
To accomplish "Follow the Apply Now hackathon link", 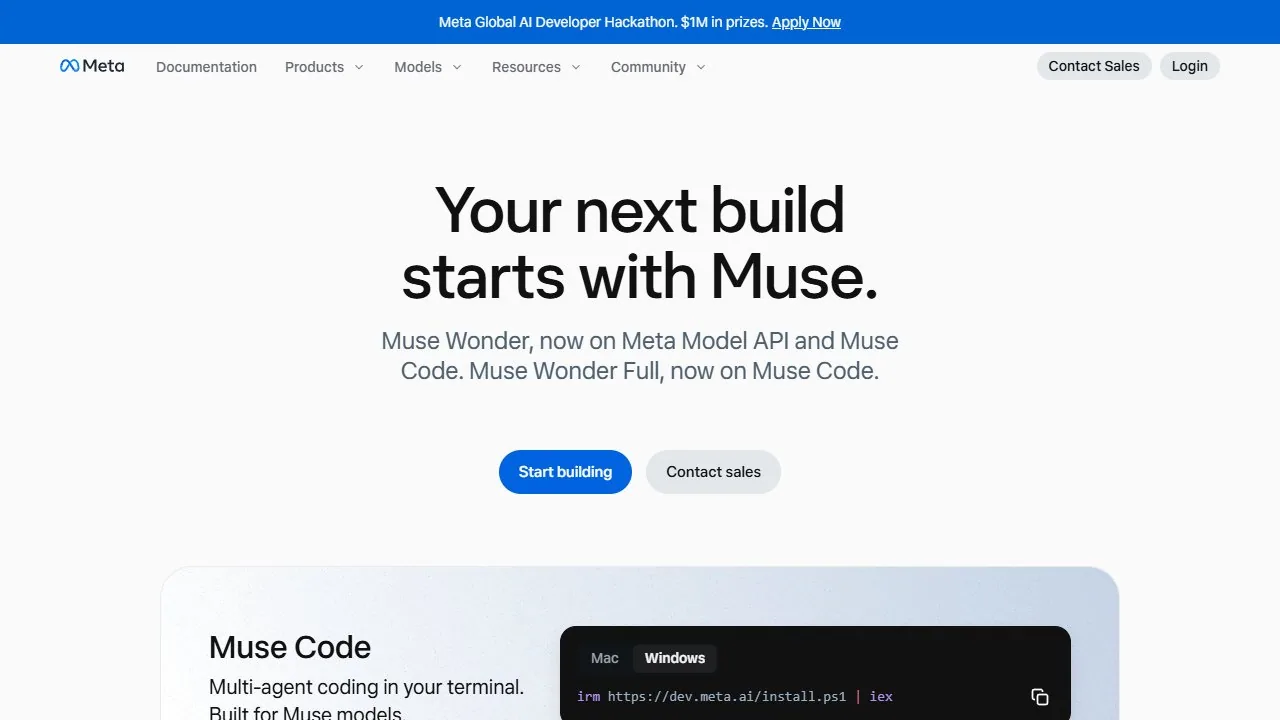I will [x=806, y=22].
